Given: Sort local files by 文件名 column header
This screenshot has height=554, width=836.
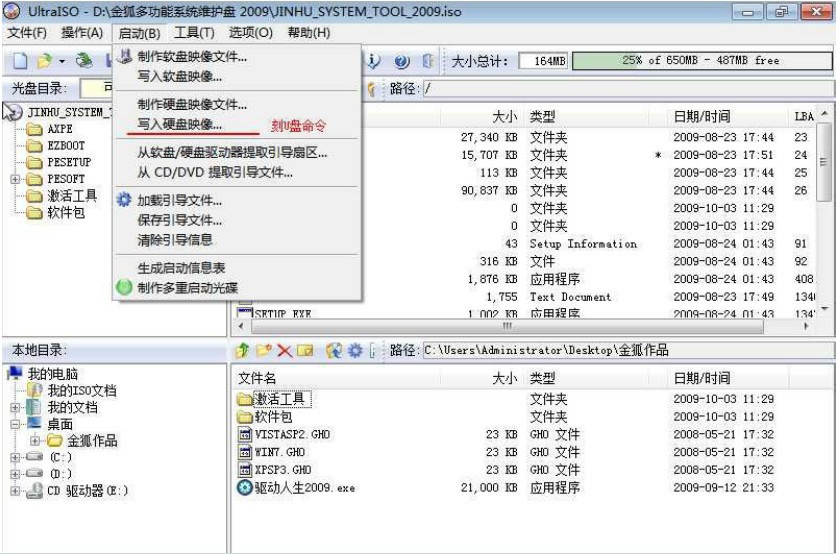Looking at the screenshot, I should (337, 378).
